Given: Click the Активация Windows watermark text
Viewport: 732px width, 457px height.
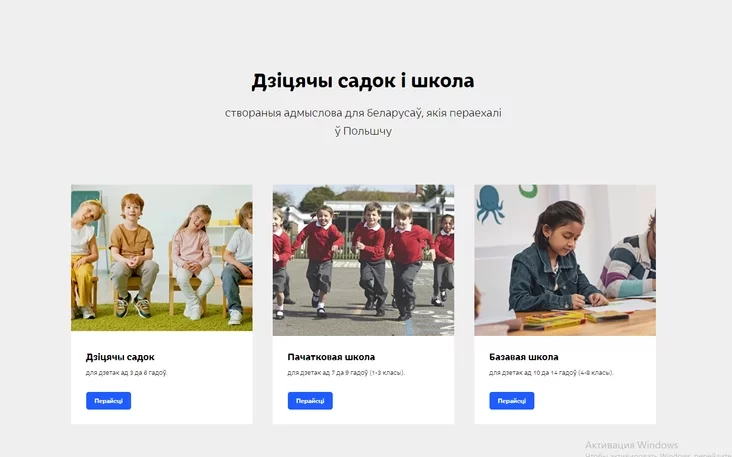Looking at the screenshot, I should (631, 445).
